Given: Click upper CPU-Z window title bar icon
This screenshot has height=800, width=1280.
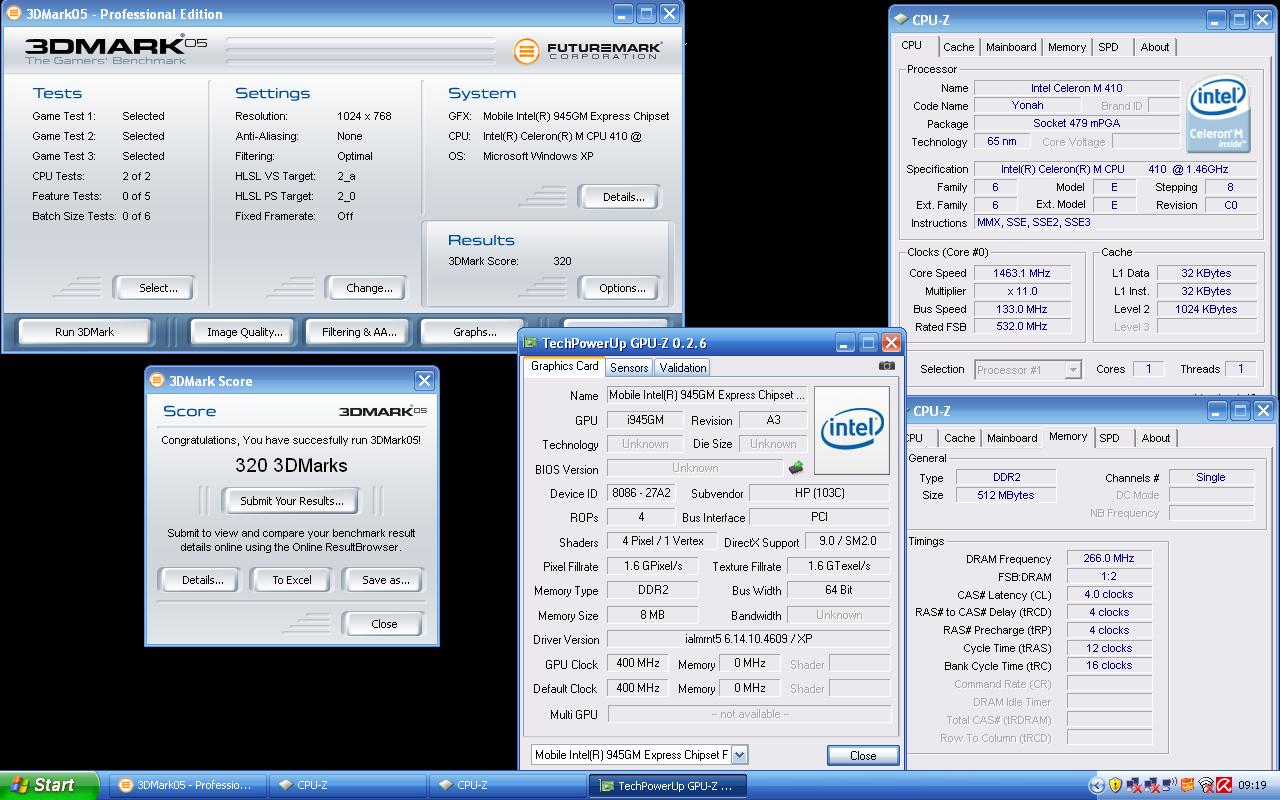Looking at the screenshot, I should pos(900,19).
